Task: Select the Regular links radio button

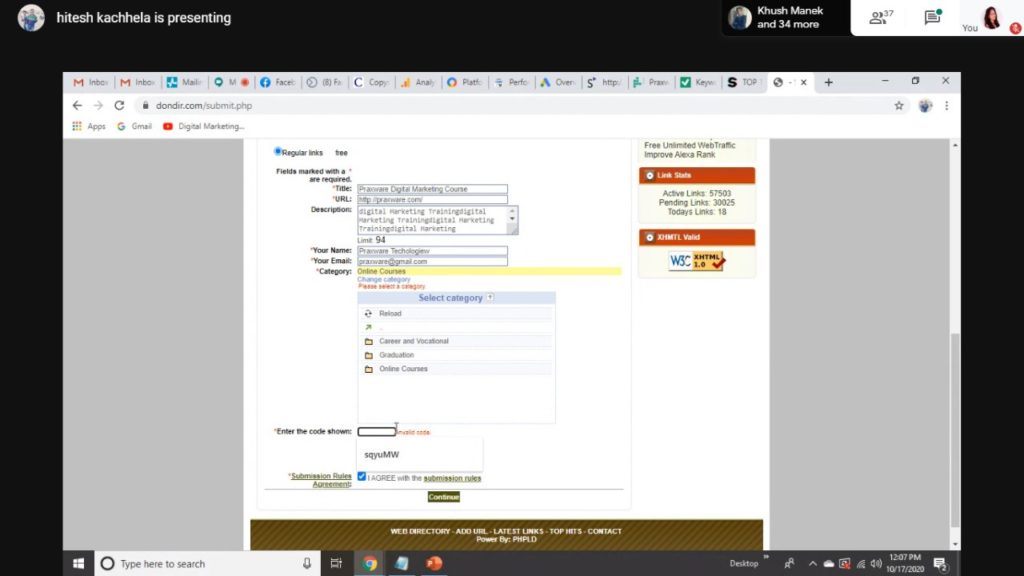Action: coord(278,152)
